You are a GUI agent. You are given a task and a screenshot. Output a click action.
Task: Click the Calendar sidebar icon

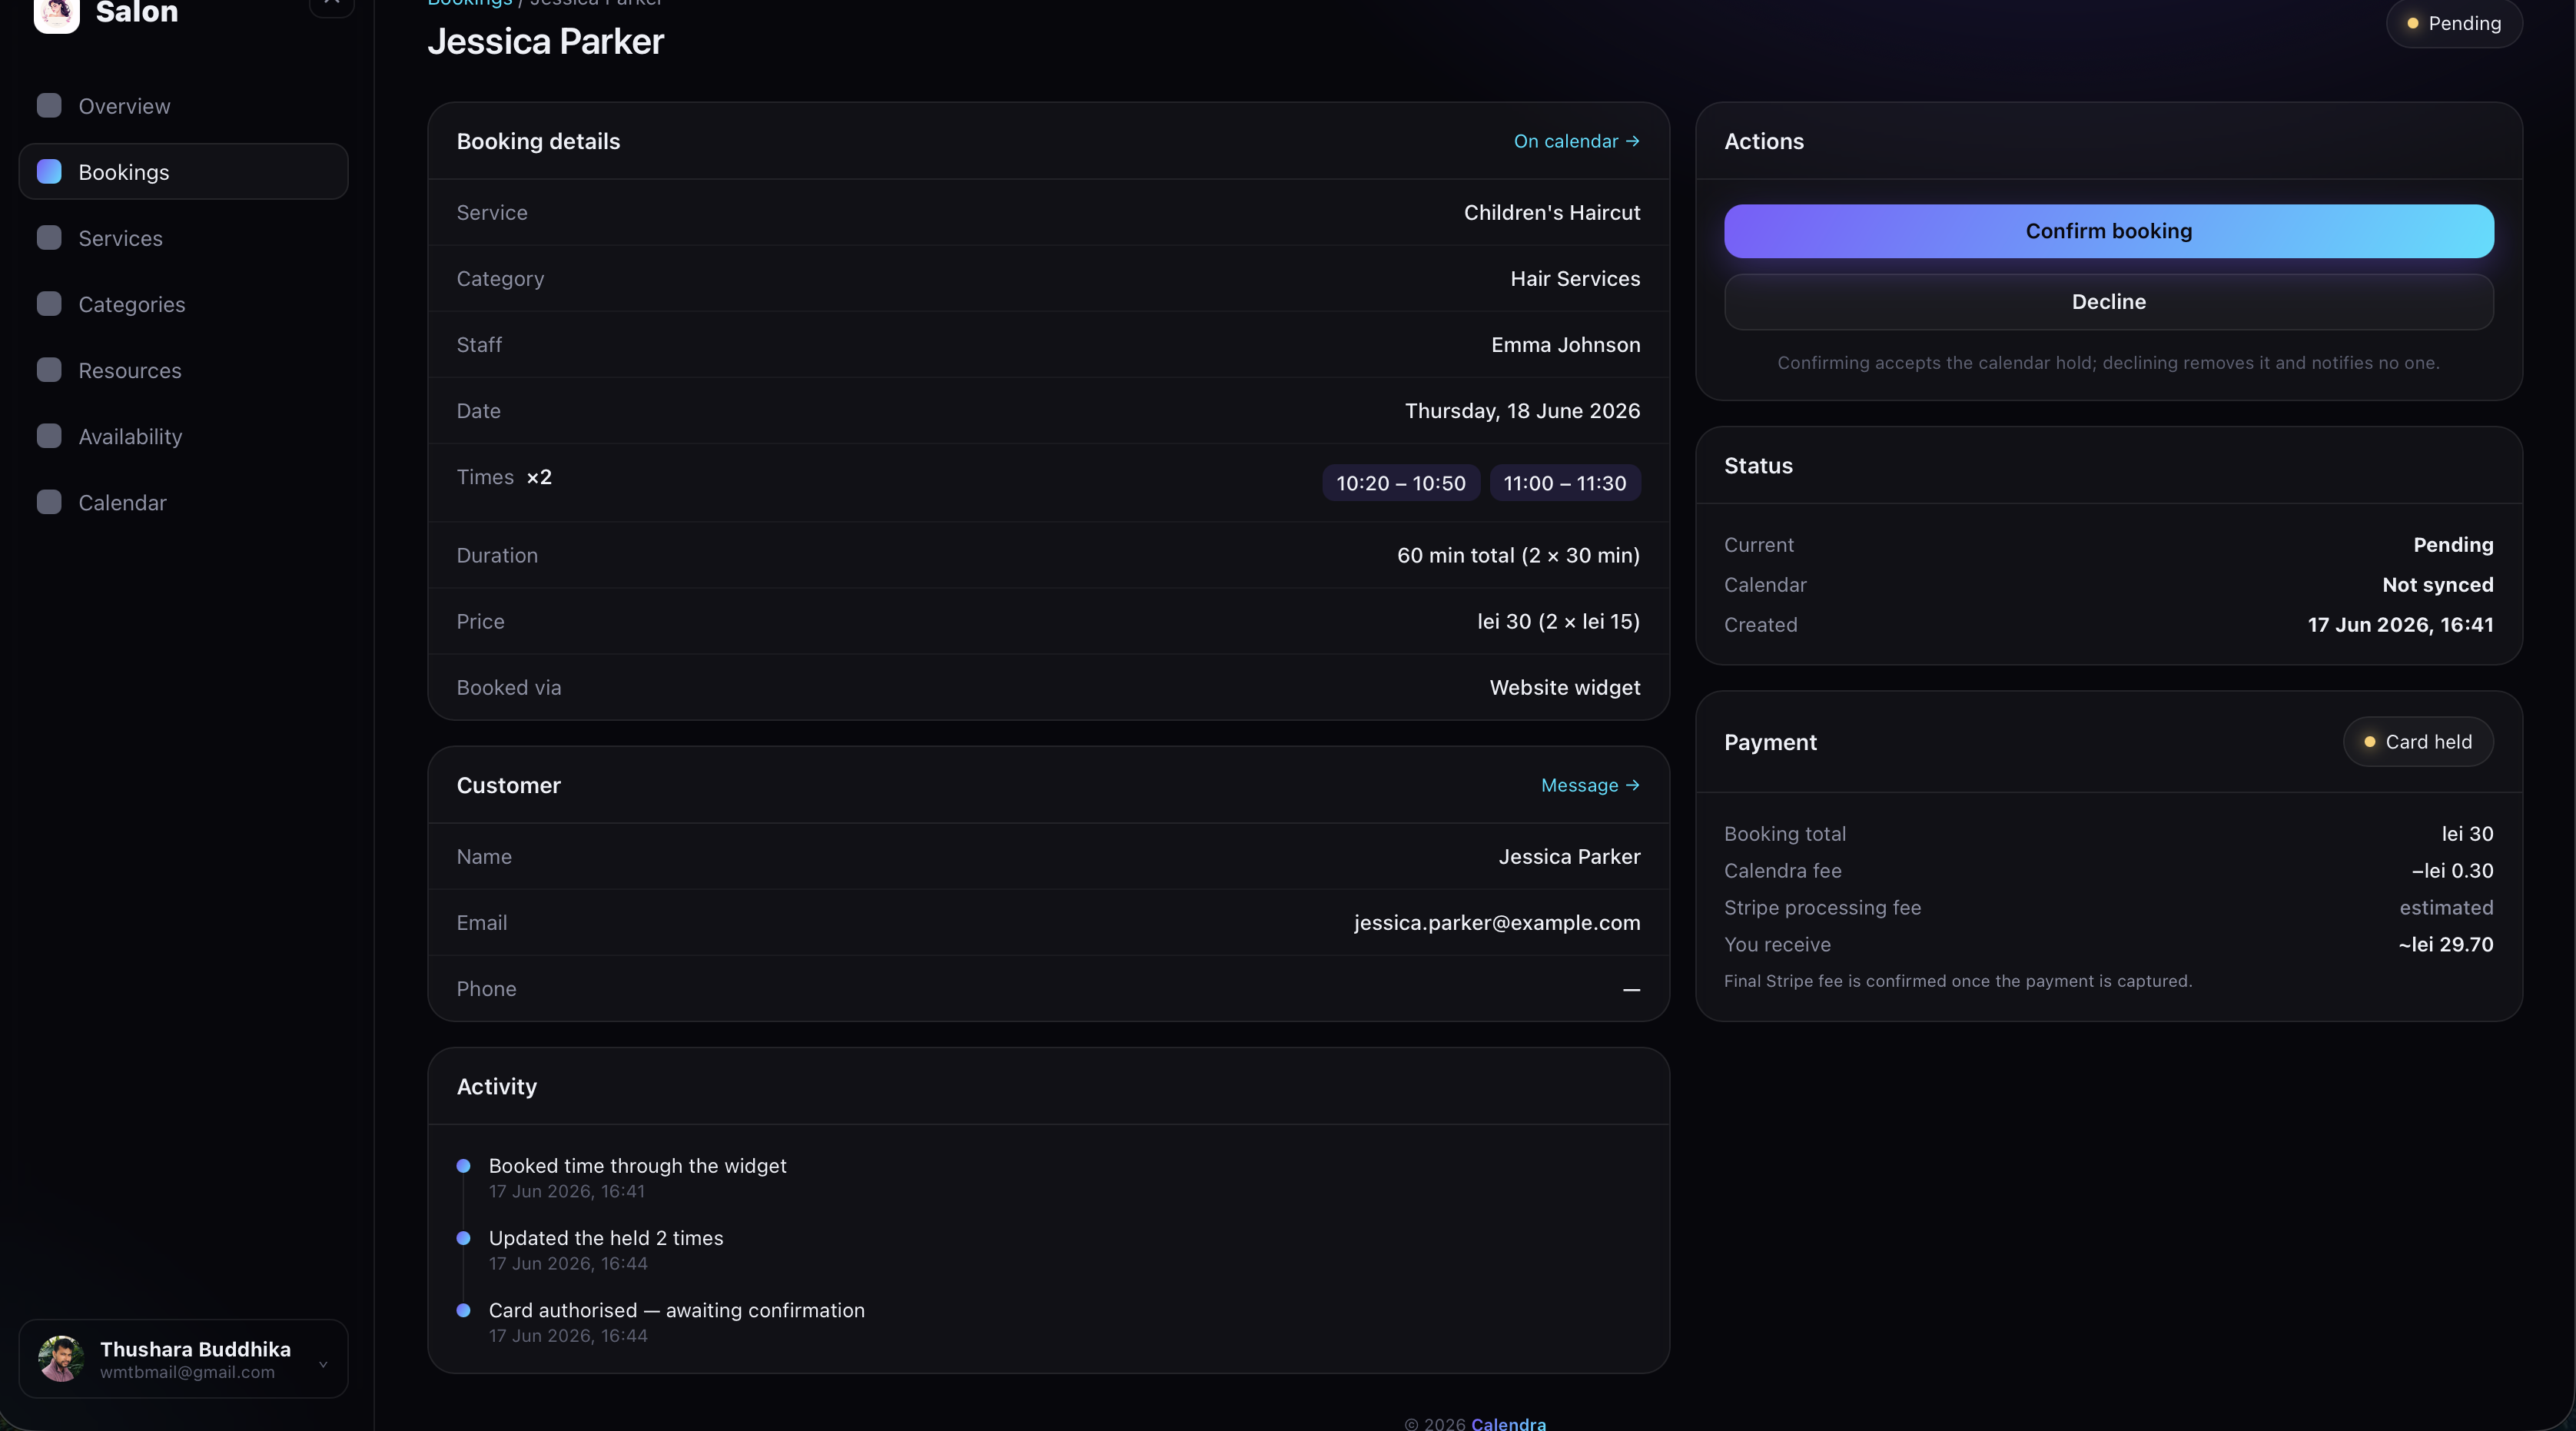click(49, 501)
